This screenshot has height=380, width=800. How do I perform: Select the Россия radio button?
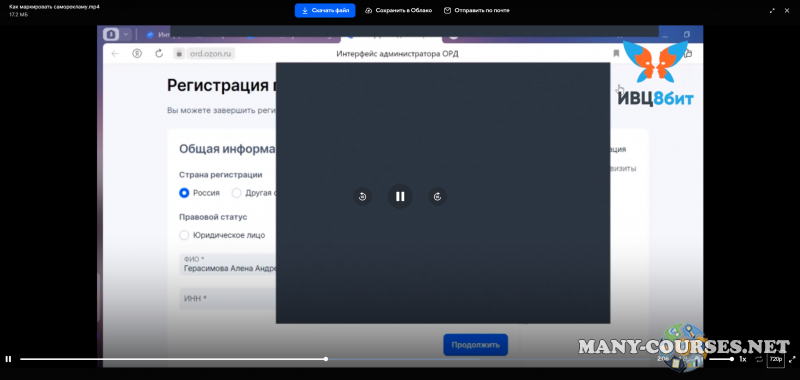pos(184,193)
